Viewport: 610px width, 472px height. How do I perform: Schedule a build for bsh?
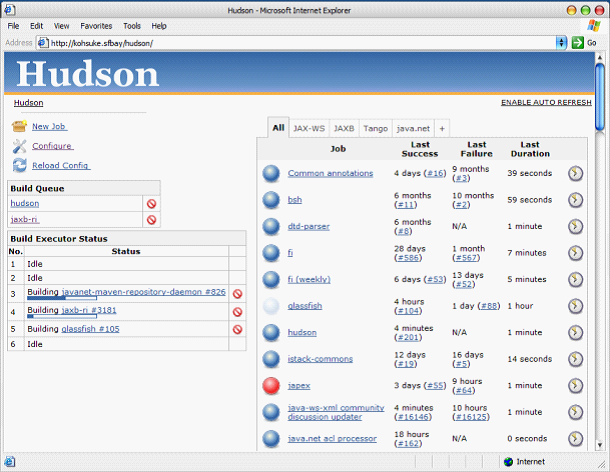575,200
